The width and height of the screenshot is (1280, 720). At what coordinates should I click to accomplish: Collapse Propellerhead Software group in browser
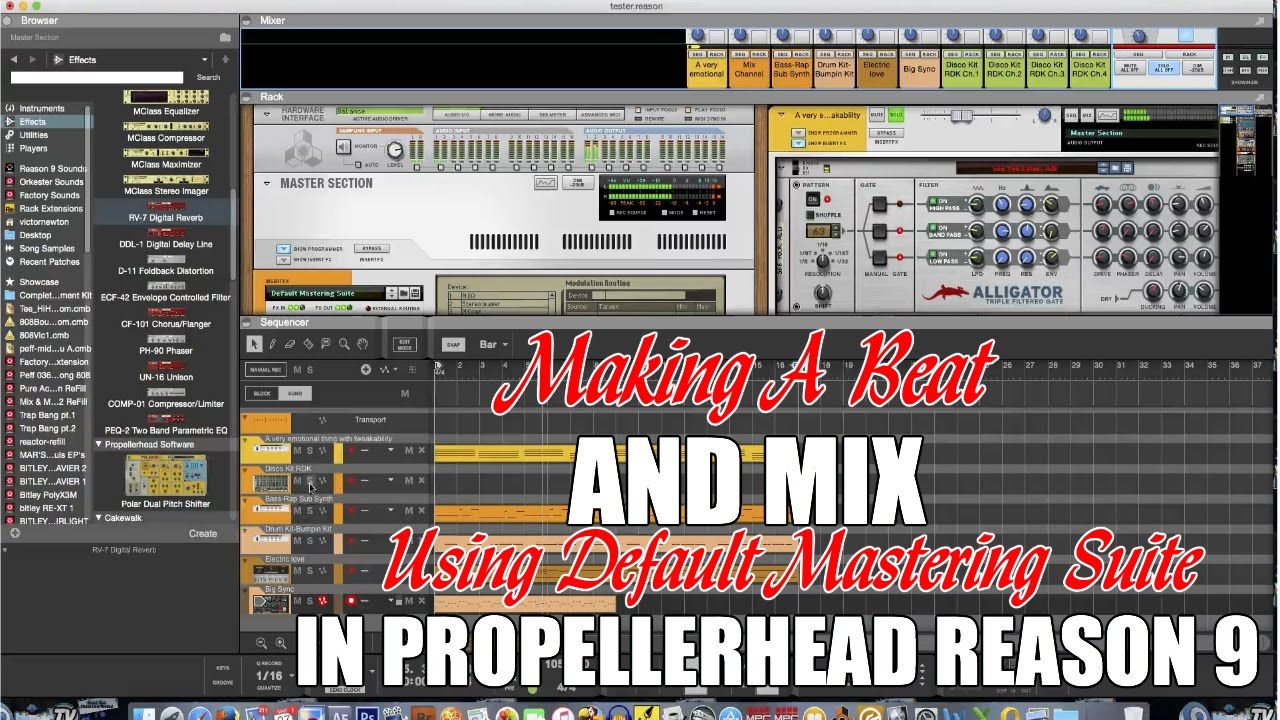pyautogui.click(x=99, y=444)
